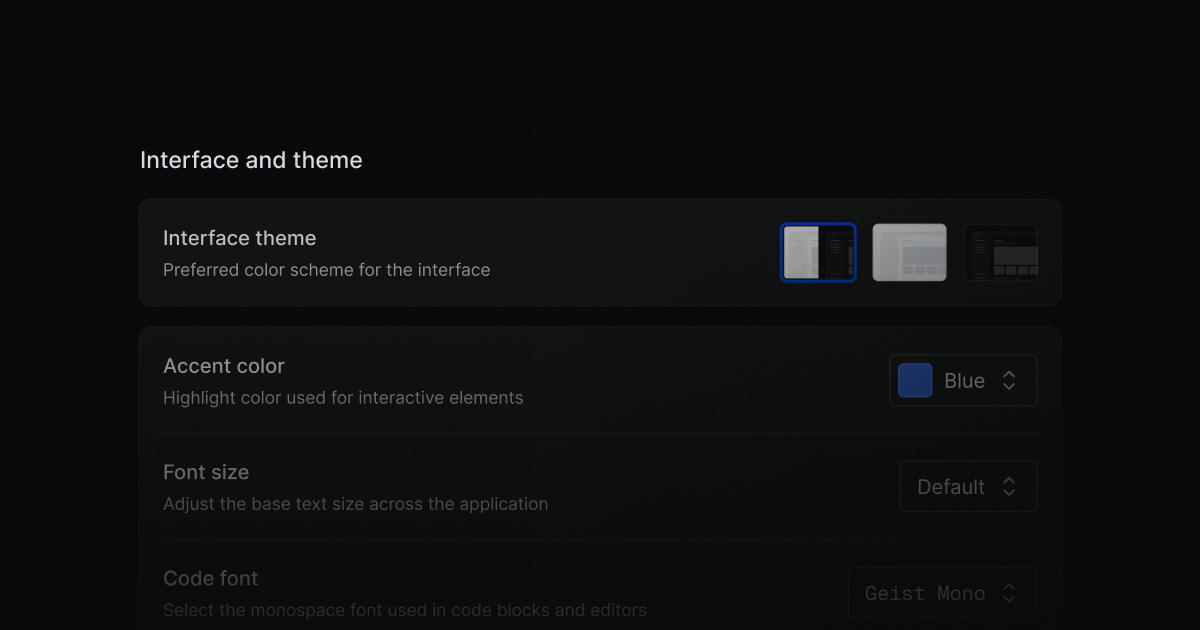Click the Select the monospace font description
Screen dimensions: 1200x630
click(404, 610)
